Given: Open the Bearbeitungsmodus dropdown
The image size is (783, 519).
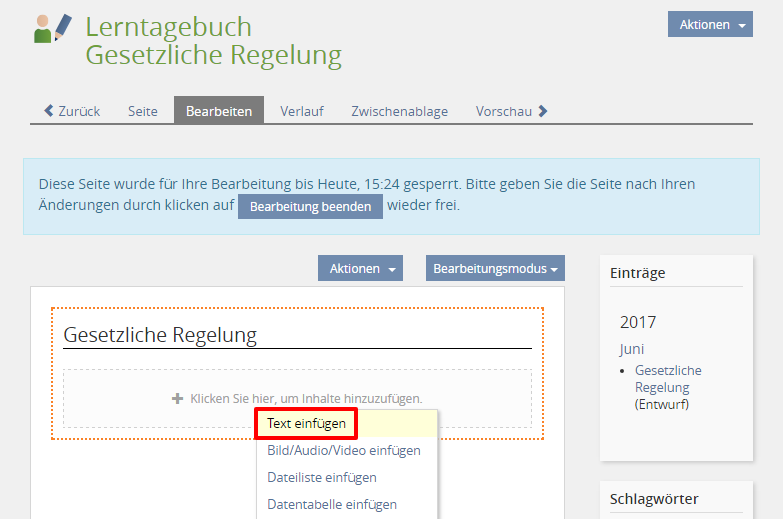Looking at the screenshot, I should click(495, 268).
